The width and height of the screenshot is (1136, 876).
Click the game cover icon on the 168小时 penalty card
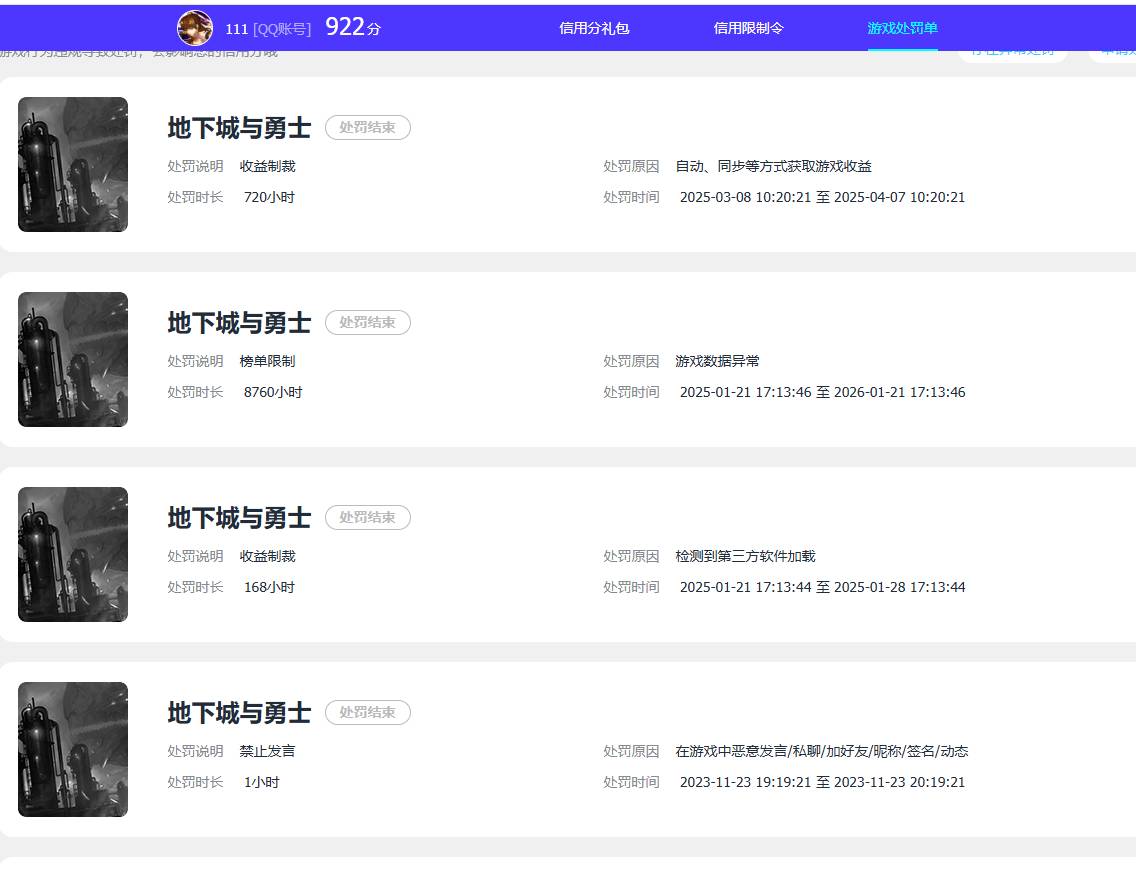(x=72, y=554)
